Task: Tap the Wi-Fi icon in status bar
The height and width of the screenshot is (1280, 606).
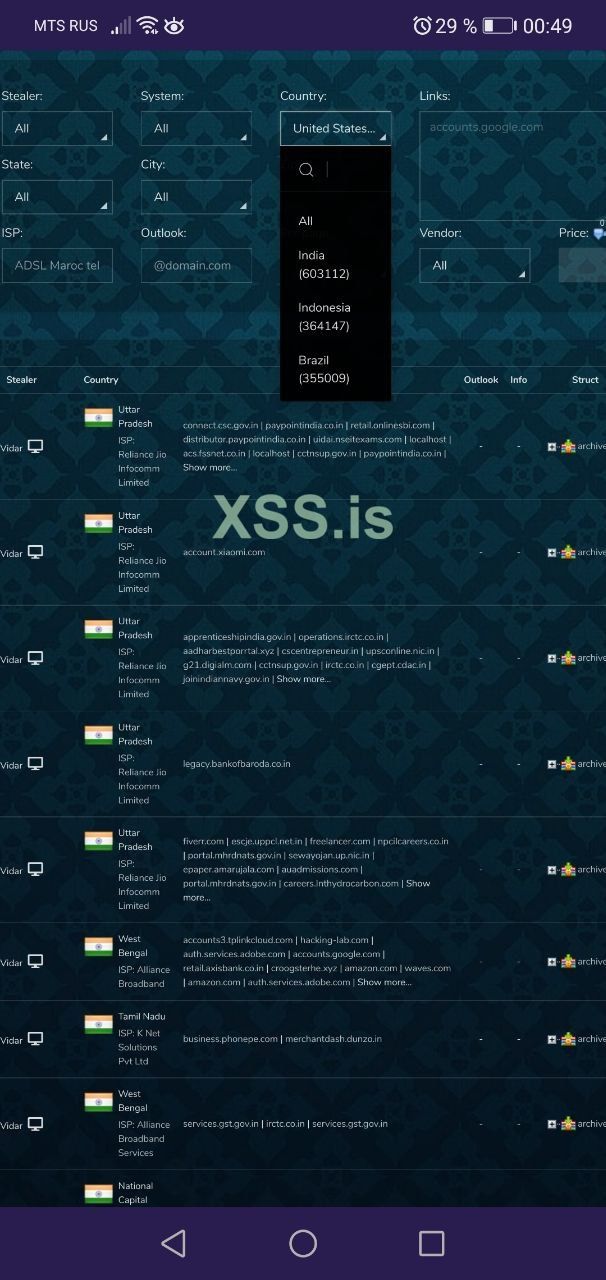Action: 148,25
